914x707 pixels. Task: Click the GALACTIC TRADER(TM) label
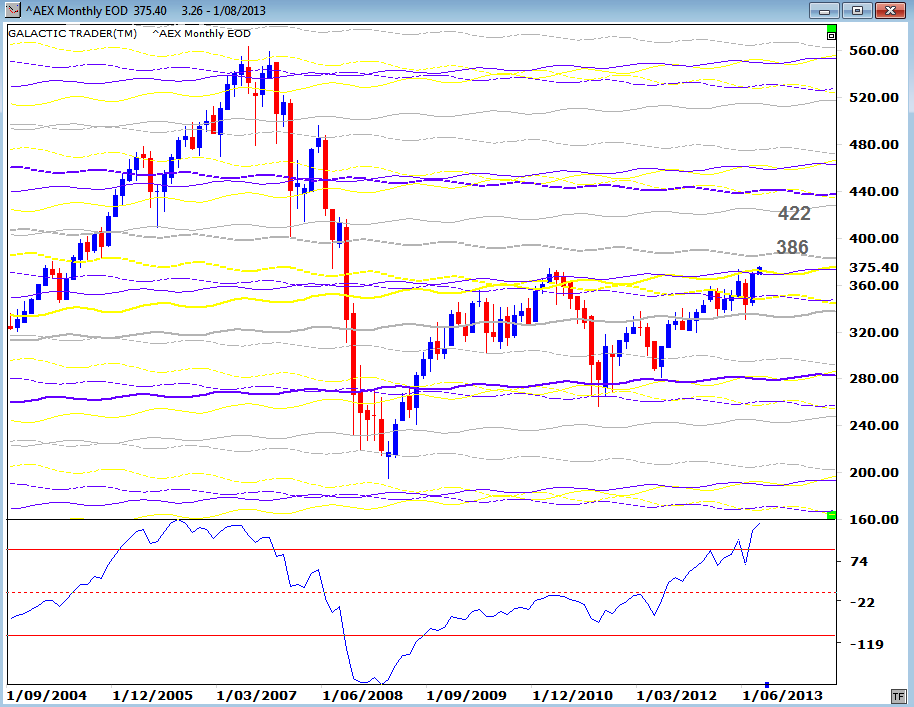tap(72, 33)
